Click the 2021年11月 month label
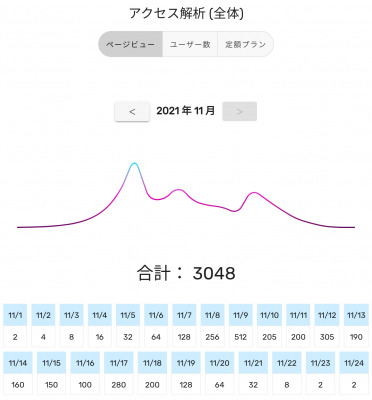The width and height of the screenshot is (372, 400). click(x=186, y=111)
